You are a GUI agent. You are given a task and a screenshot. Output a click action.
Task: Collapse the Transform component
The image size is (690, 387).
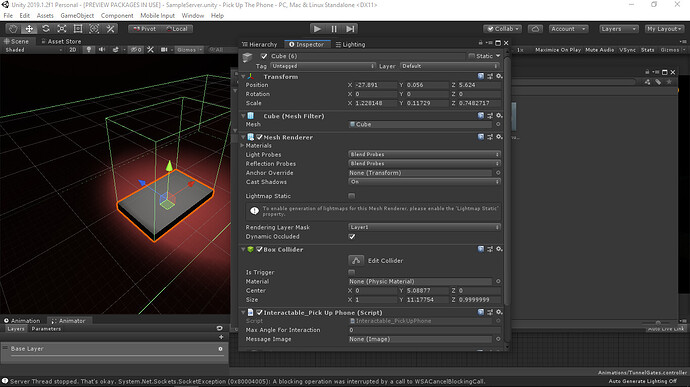click(x=243, y=77)
